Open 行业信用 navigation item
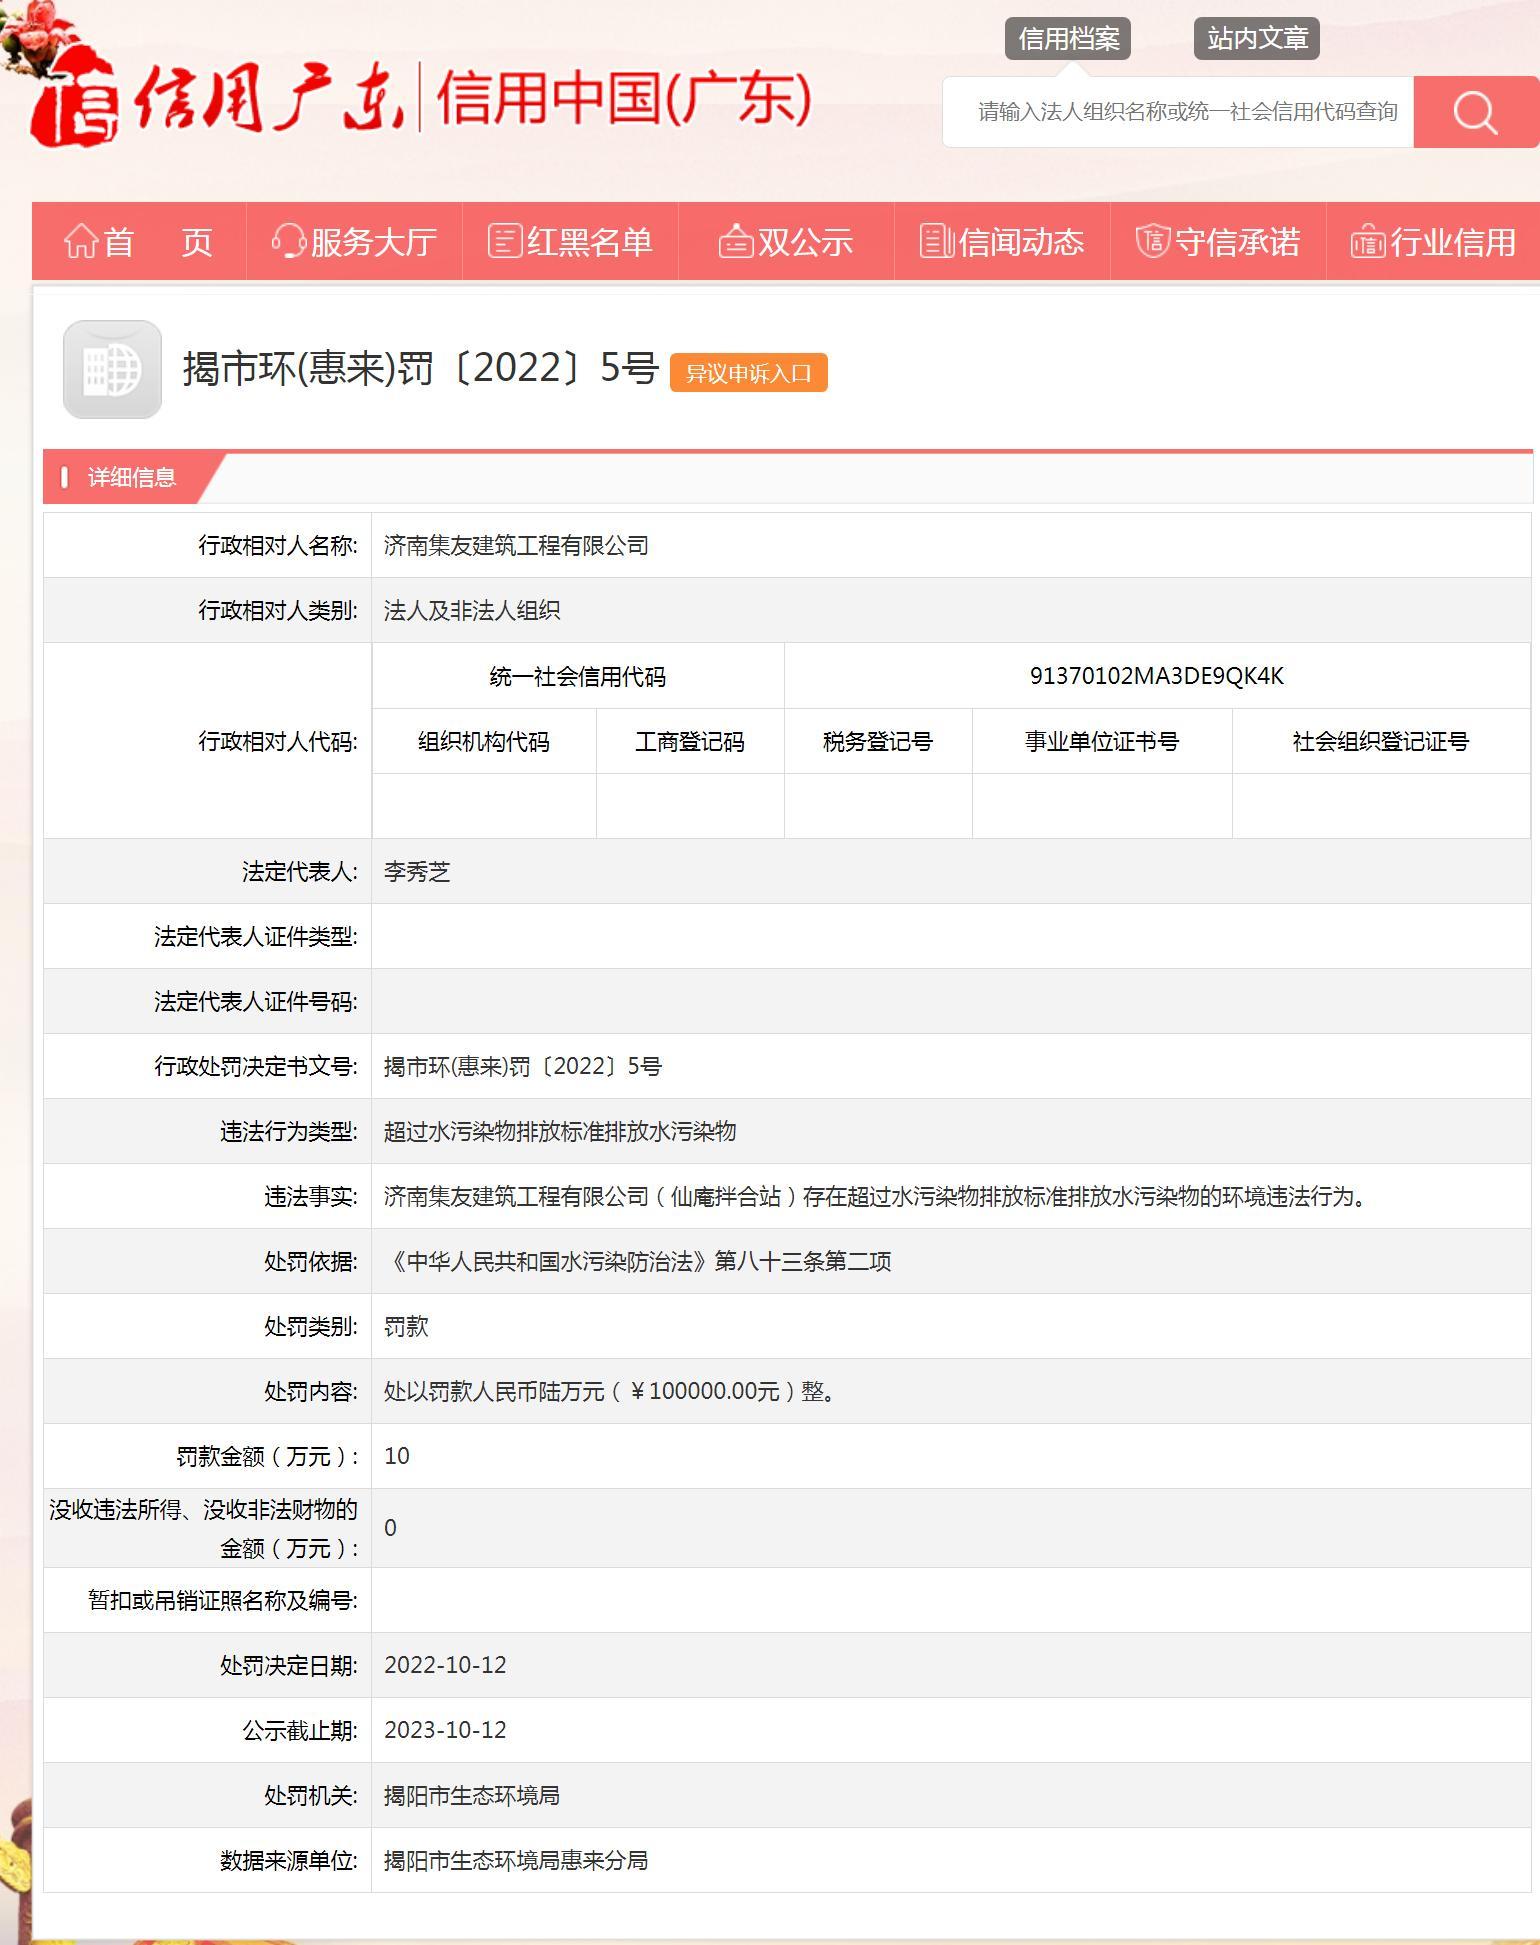 point(1434,242)
